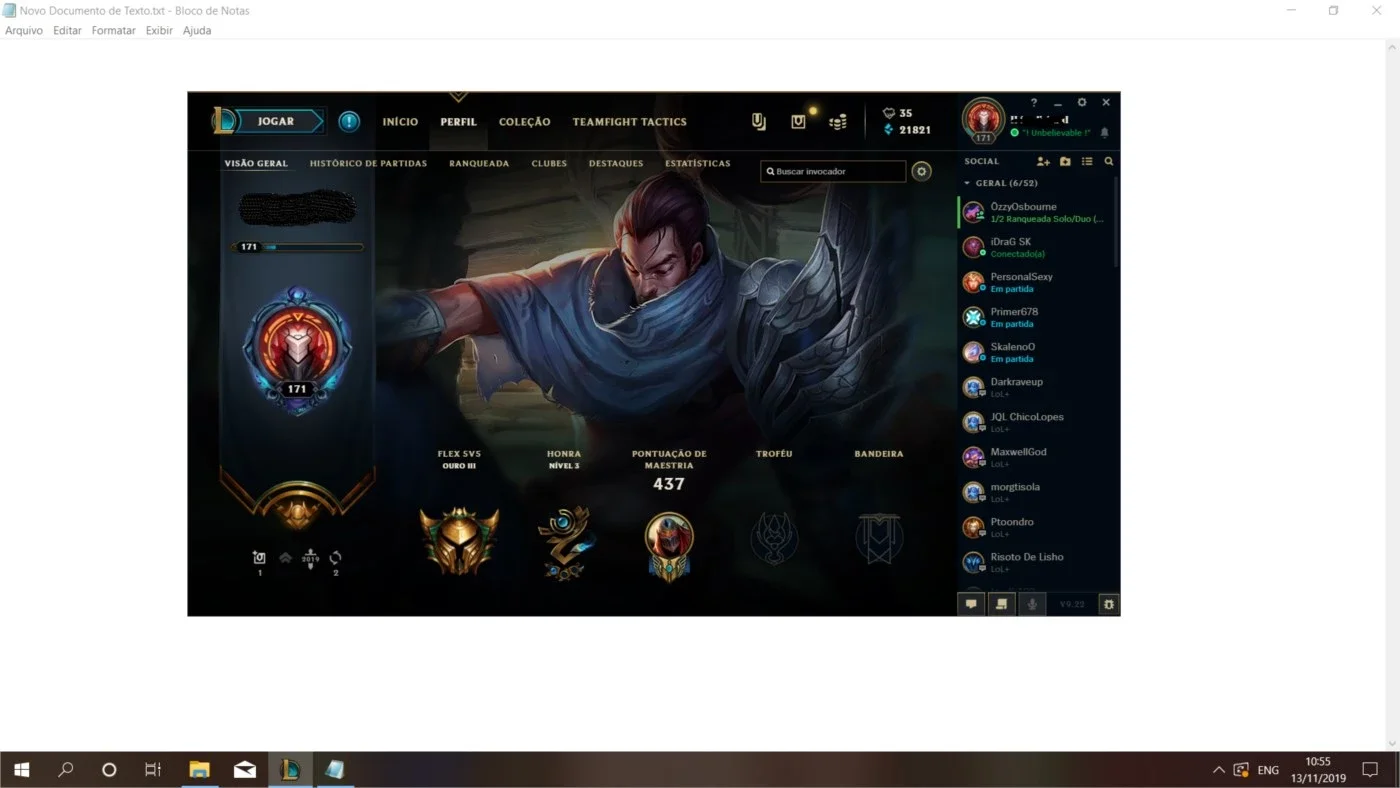1400x788 pixels.
Task: Switch to the Histórico de Partidas tab
Action: tap(368, 163)
